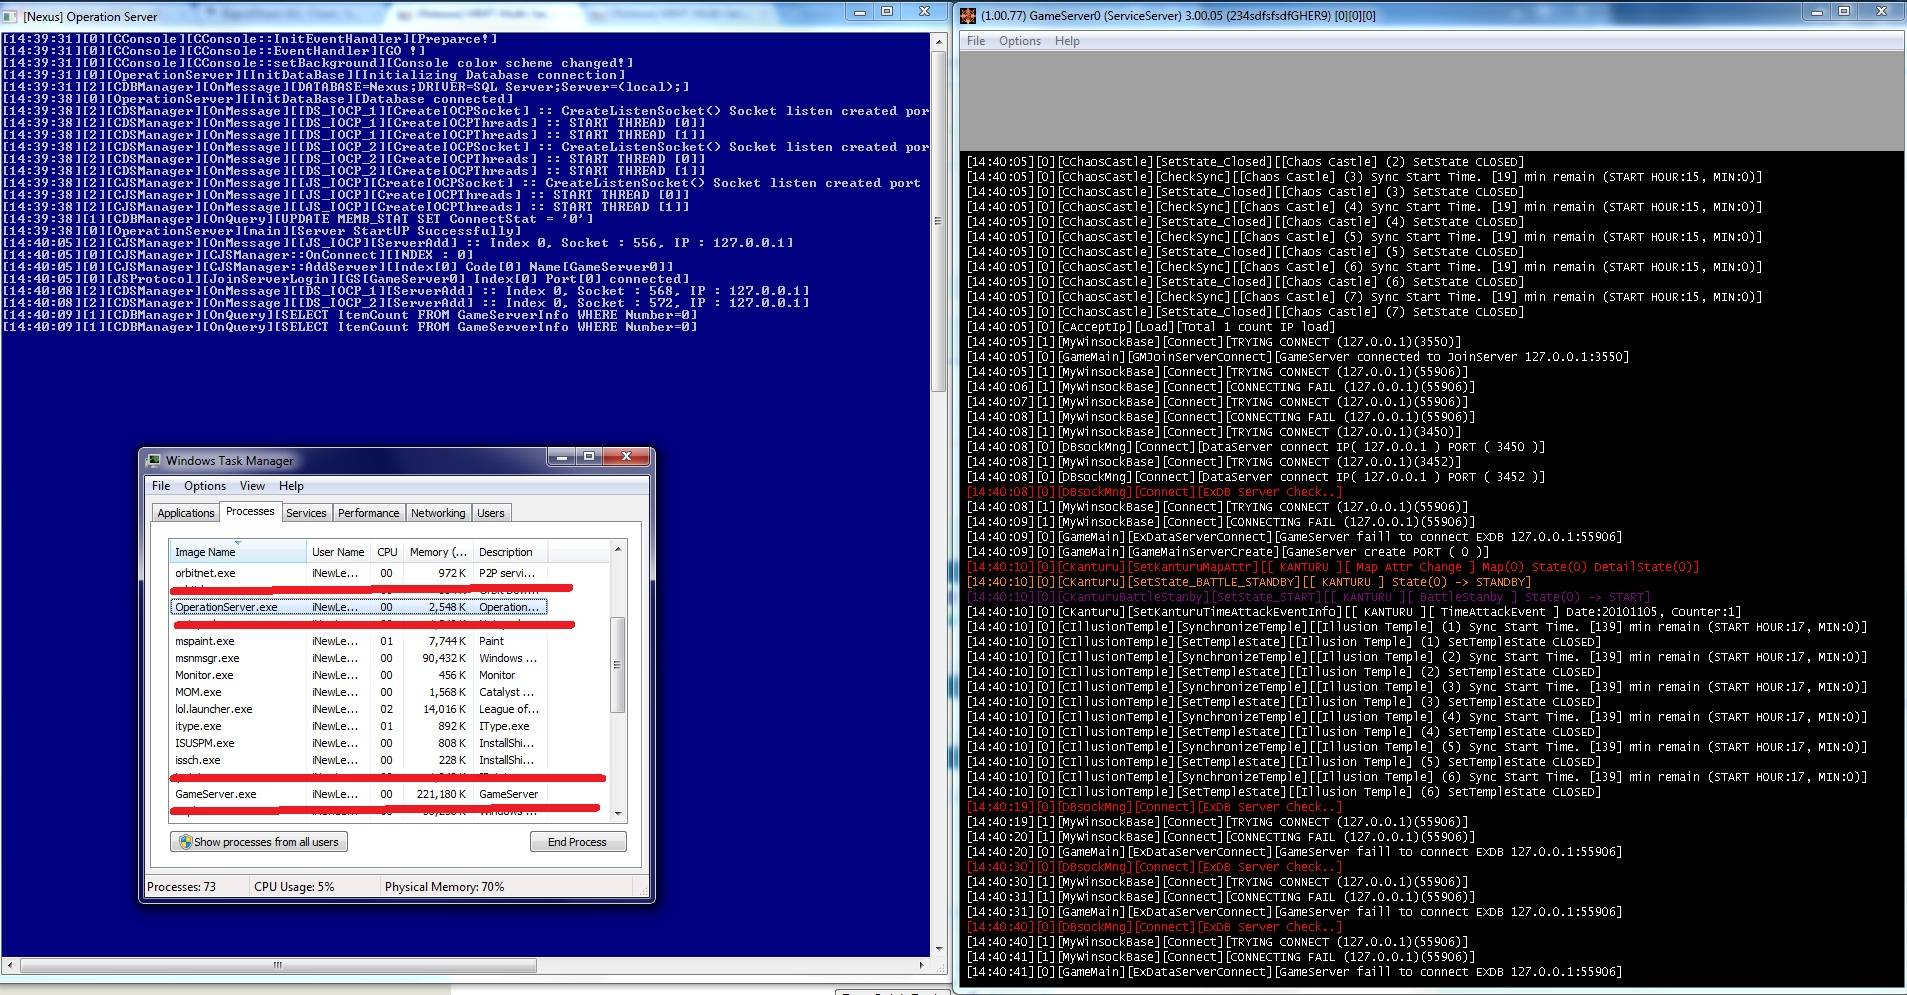This screenshot has width=1907, height=995.
Task: Click scroll up arrow in process list
Action: (618, 550)
